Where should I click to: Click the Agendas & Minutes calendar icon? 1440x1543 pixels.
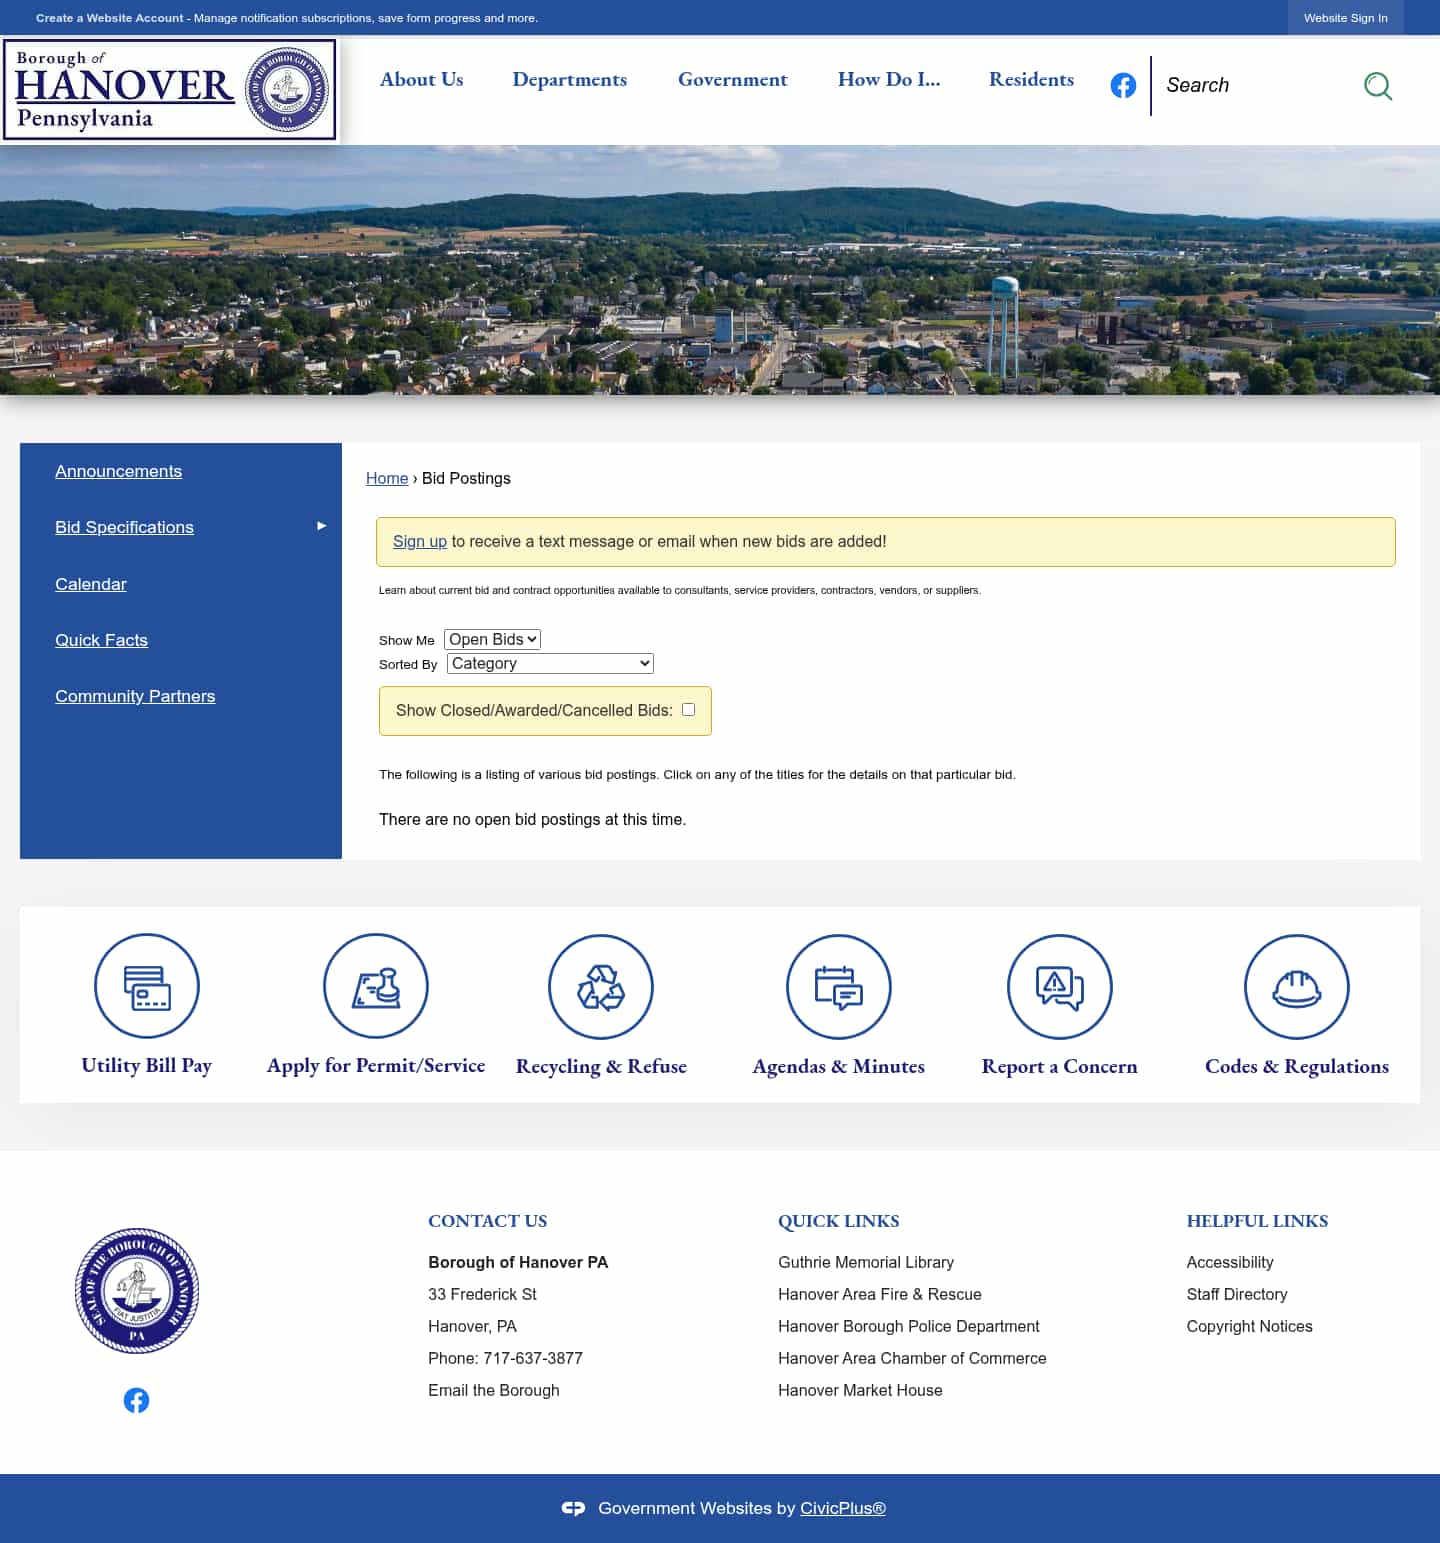(x=839, y=986)
